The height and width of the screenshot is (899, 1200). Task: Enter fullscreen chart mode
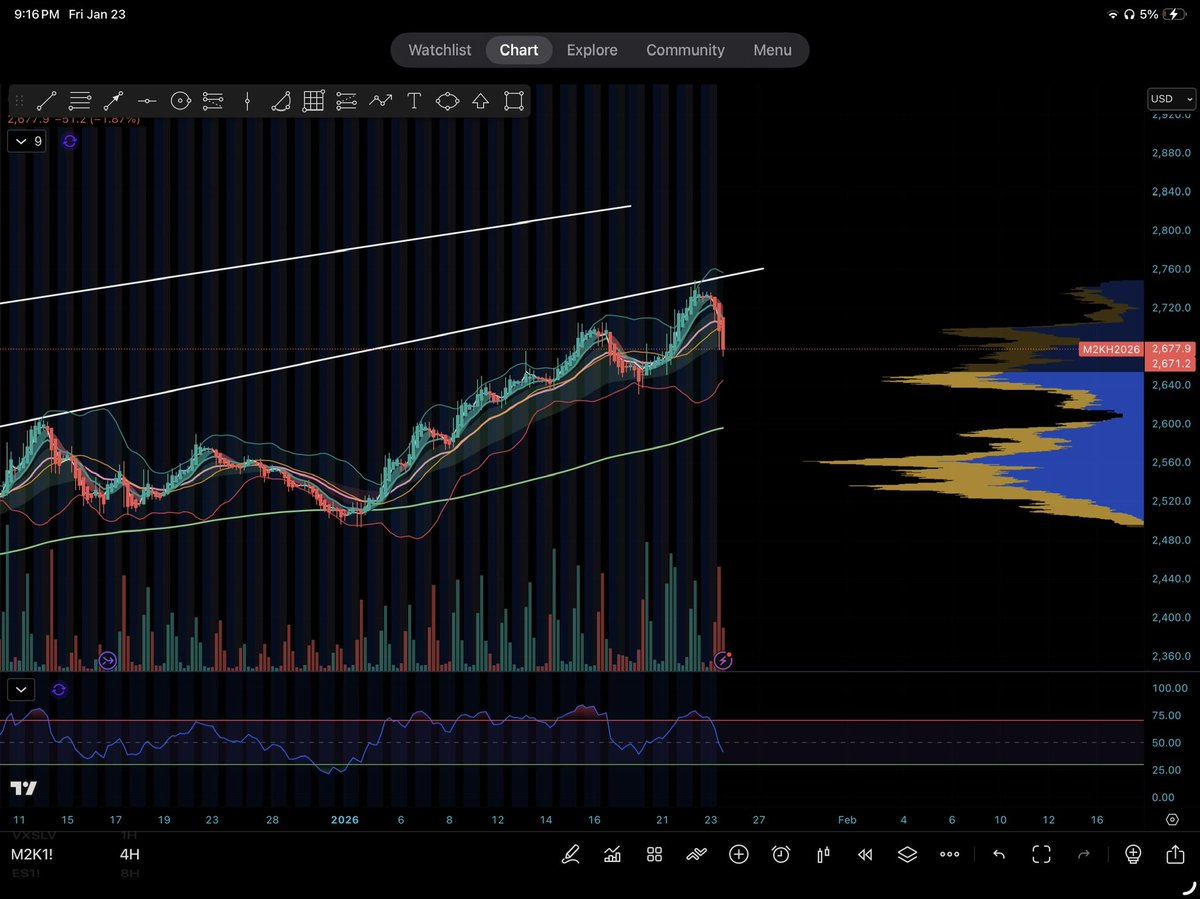coord(1041,854)
